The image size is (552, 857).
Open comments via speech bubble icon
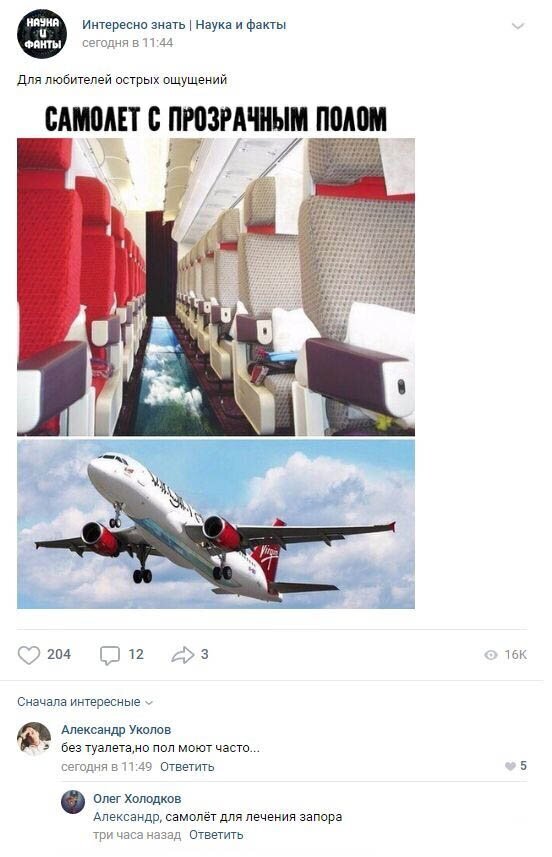[x=109, y=655]
